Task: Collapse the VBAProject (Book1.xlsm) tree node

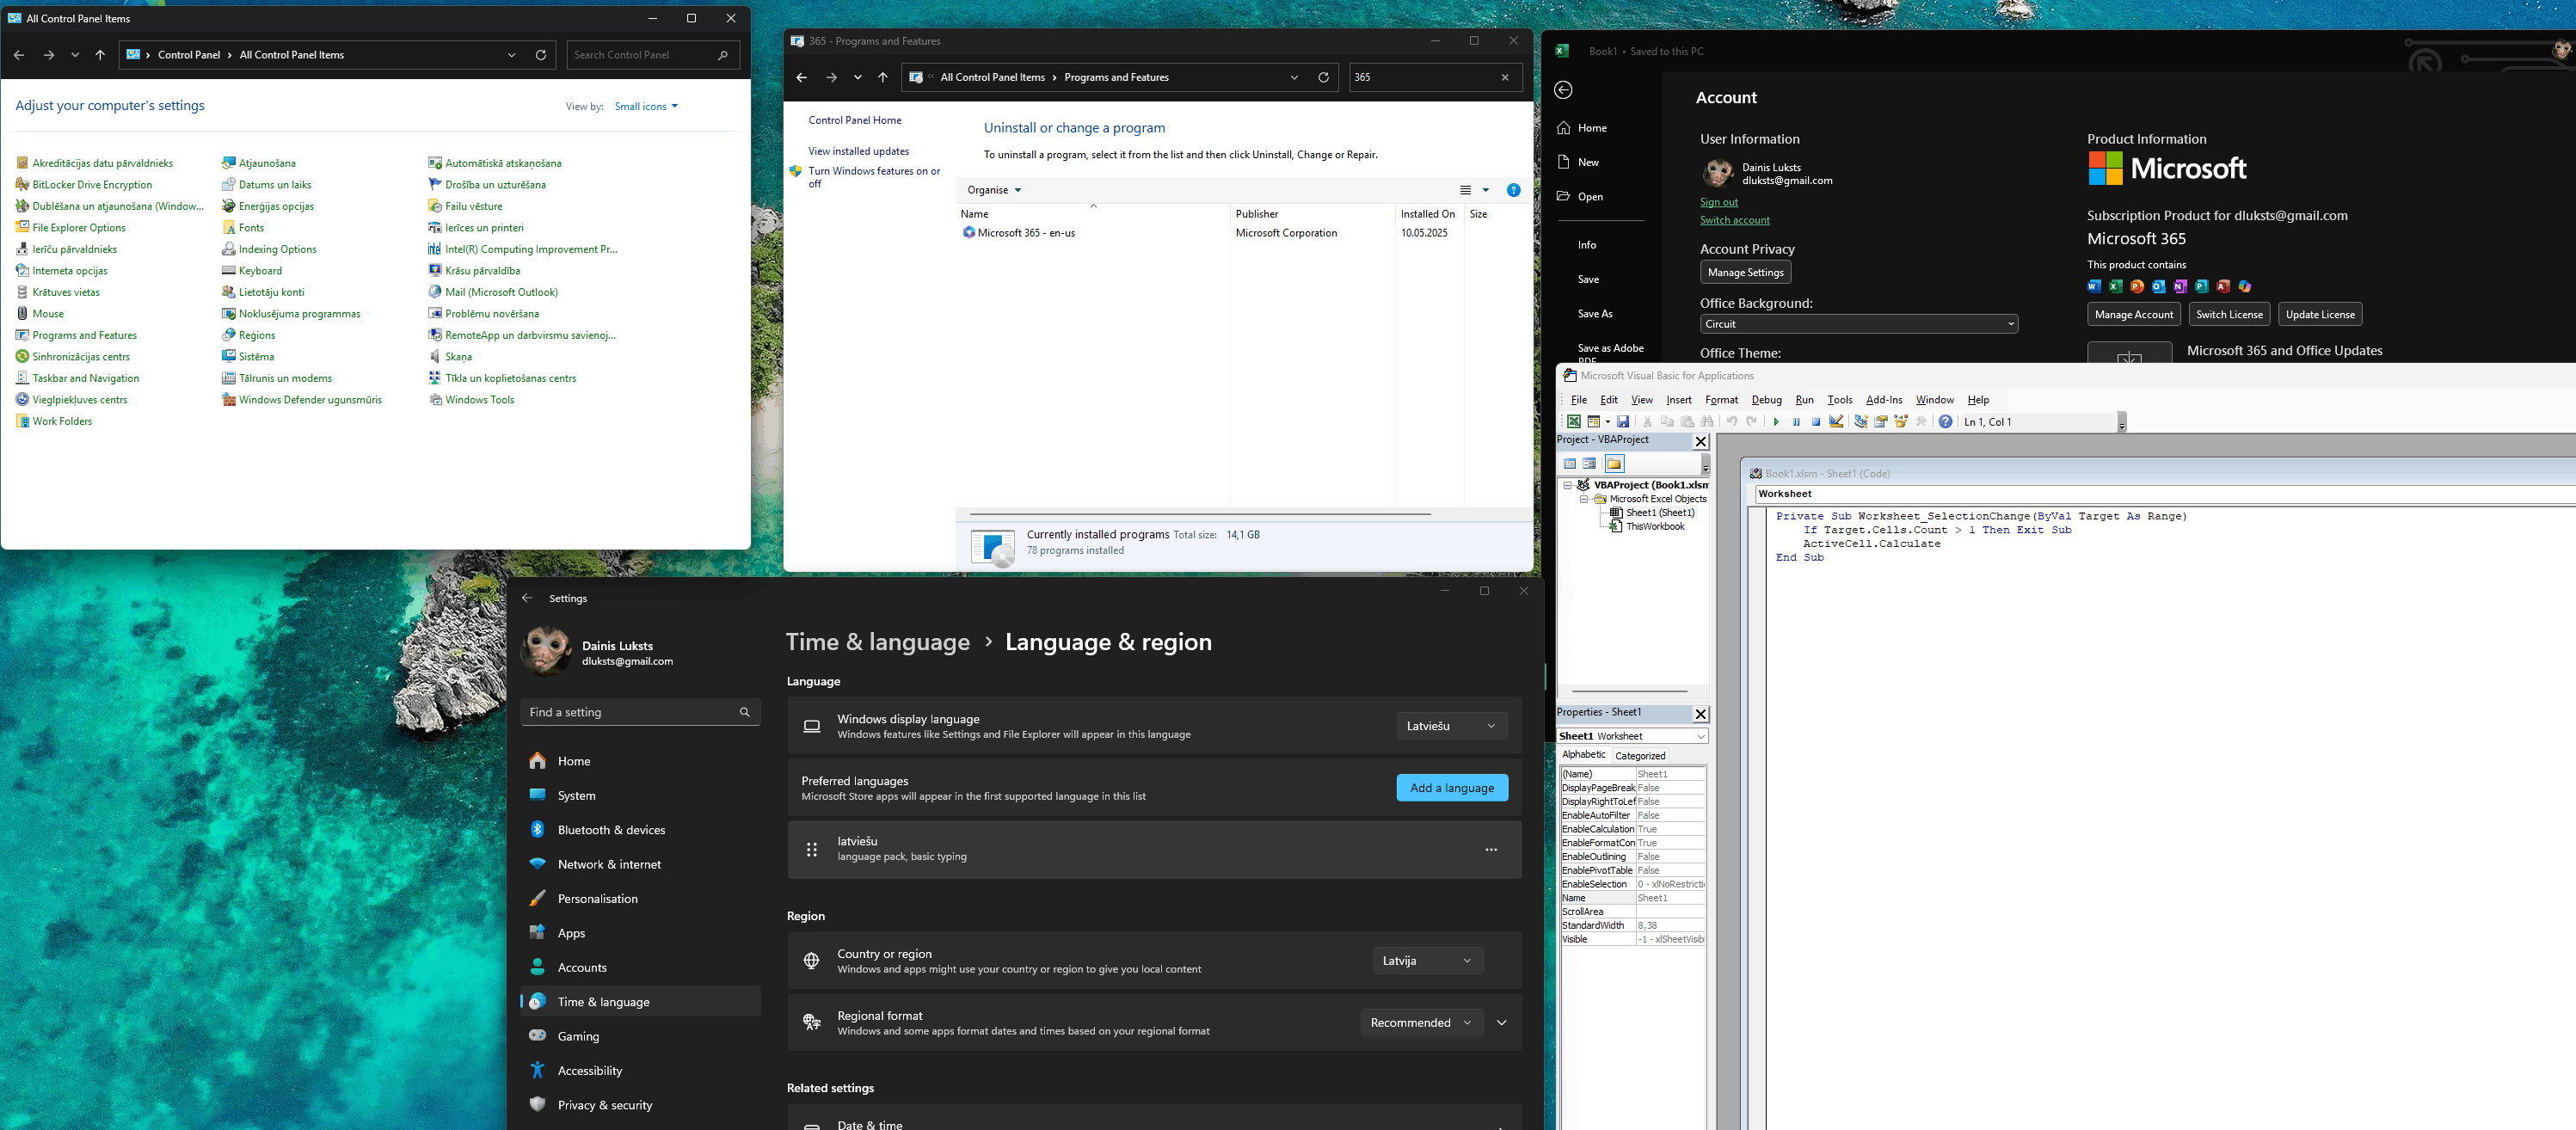Action: coord(1568,485)
